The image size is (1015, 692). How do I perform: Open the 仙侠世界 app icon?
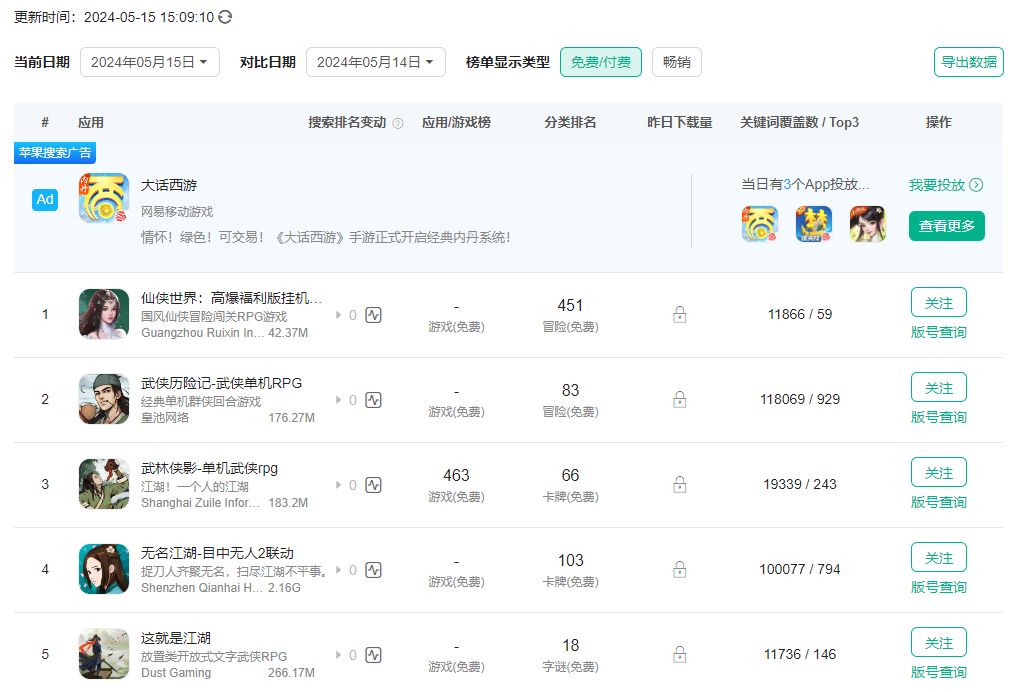[x=104, y=314]
